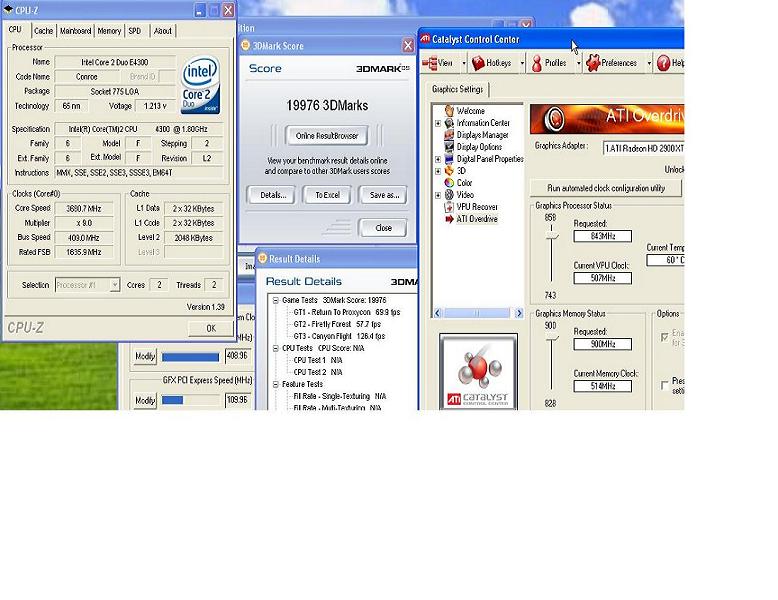Collapse the Game Tests node
The image size is (778, 600).
tap(276, 300)
